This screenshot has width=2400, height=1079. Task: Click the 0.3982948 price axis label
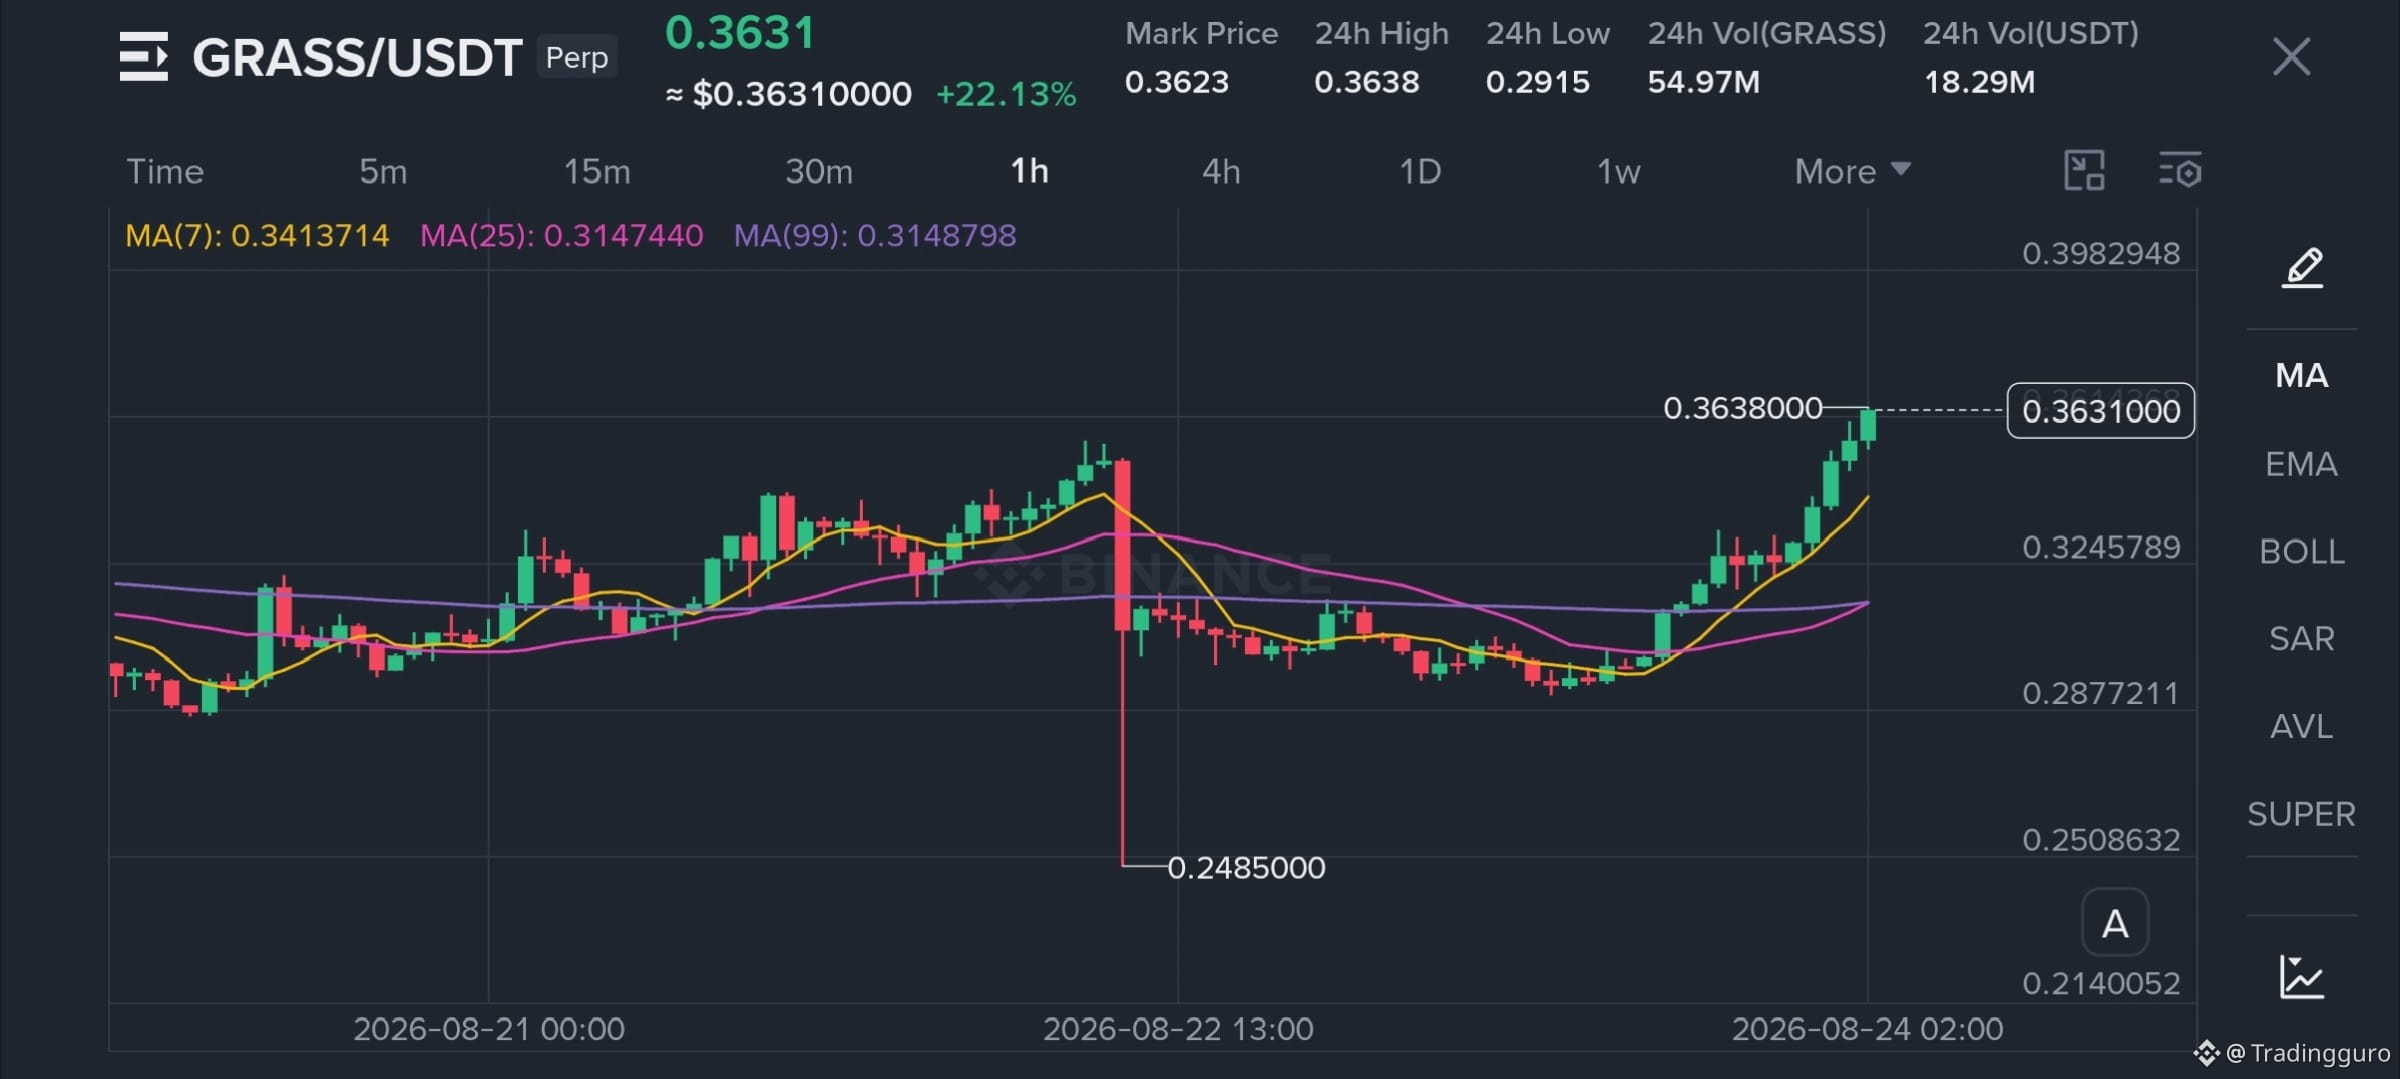(x=2101, y=254)
